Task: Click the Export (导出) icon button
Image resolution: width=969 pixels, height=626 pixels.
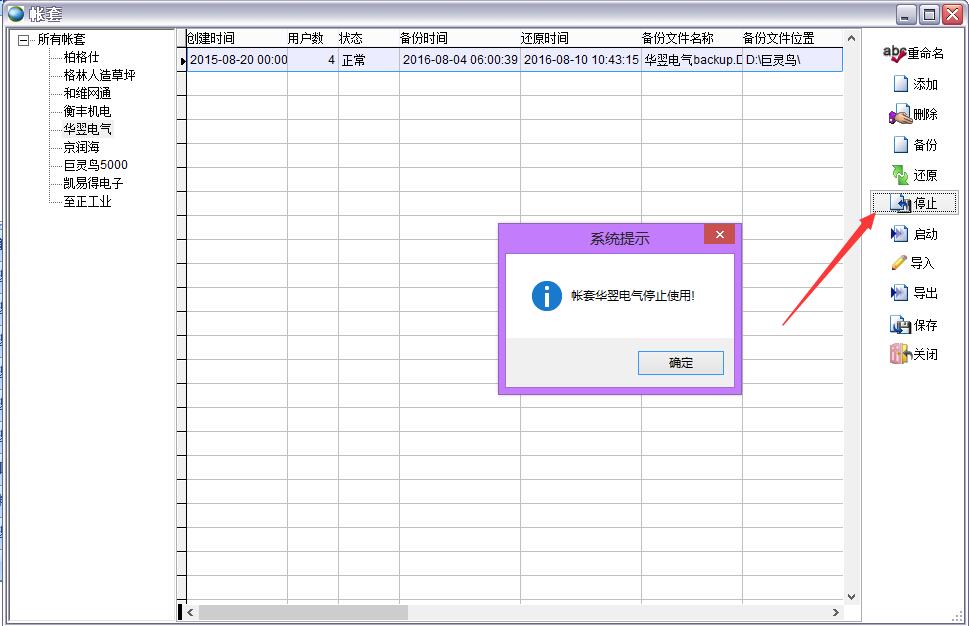Action: tap(899, 294)
